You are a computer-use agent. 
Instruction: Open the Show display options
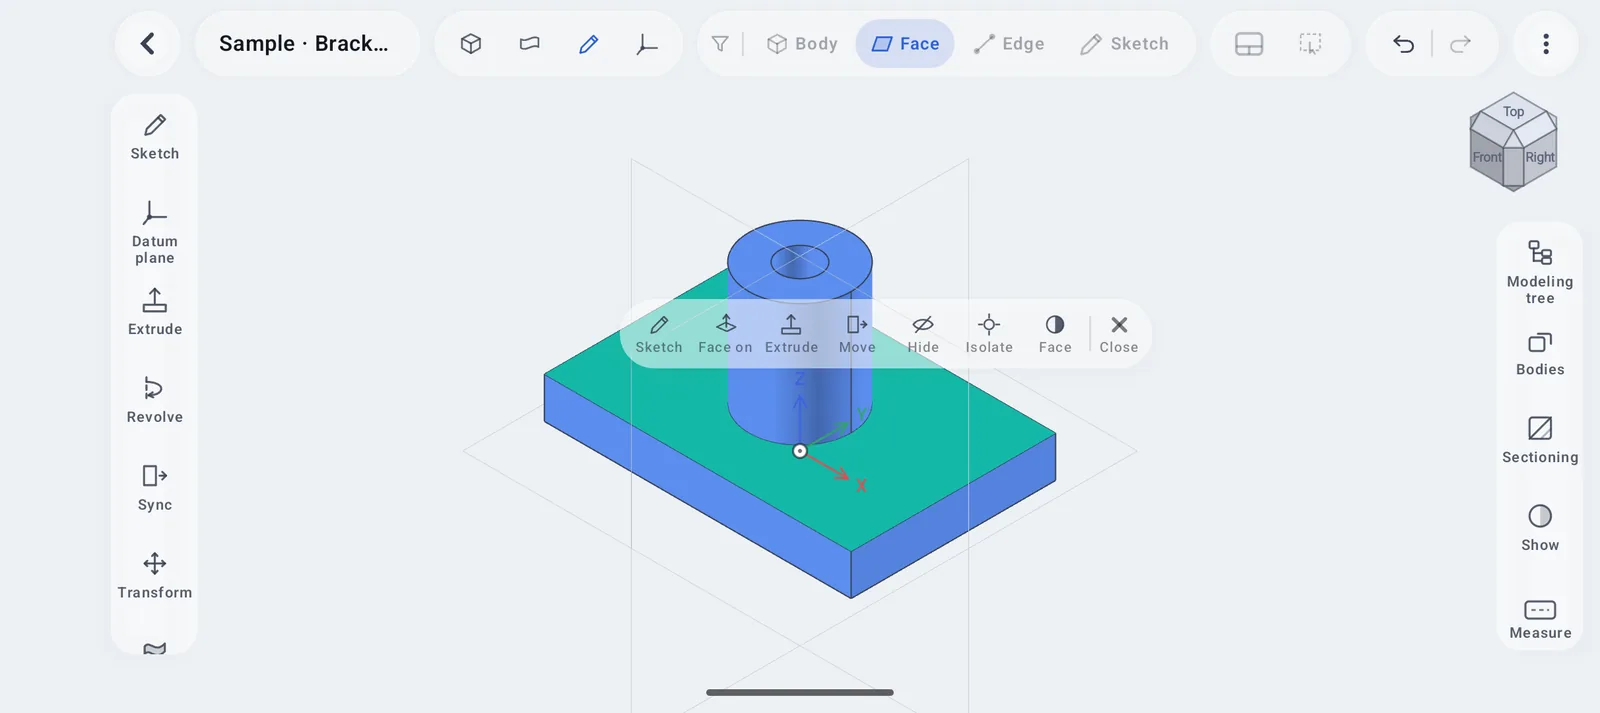(1540, 528)
